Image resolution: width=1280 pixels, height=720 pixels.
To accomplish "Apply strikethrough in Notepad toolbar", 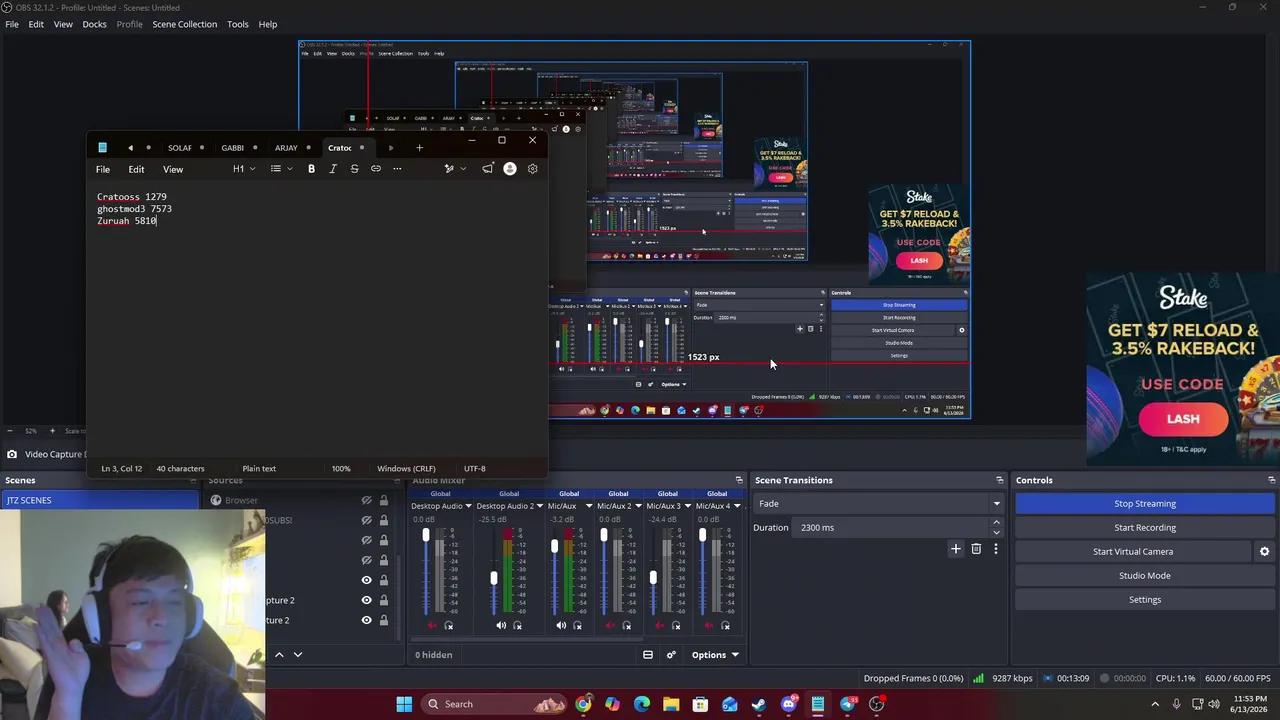I will pos(354,169).
